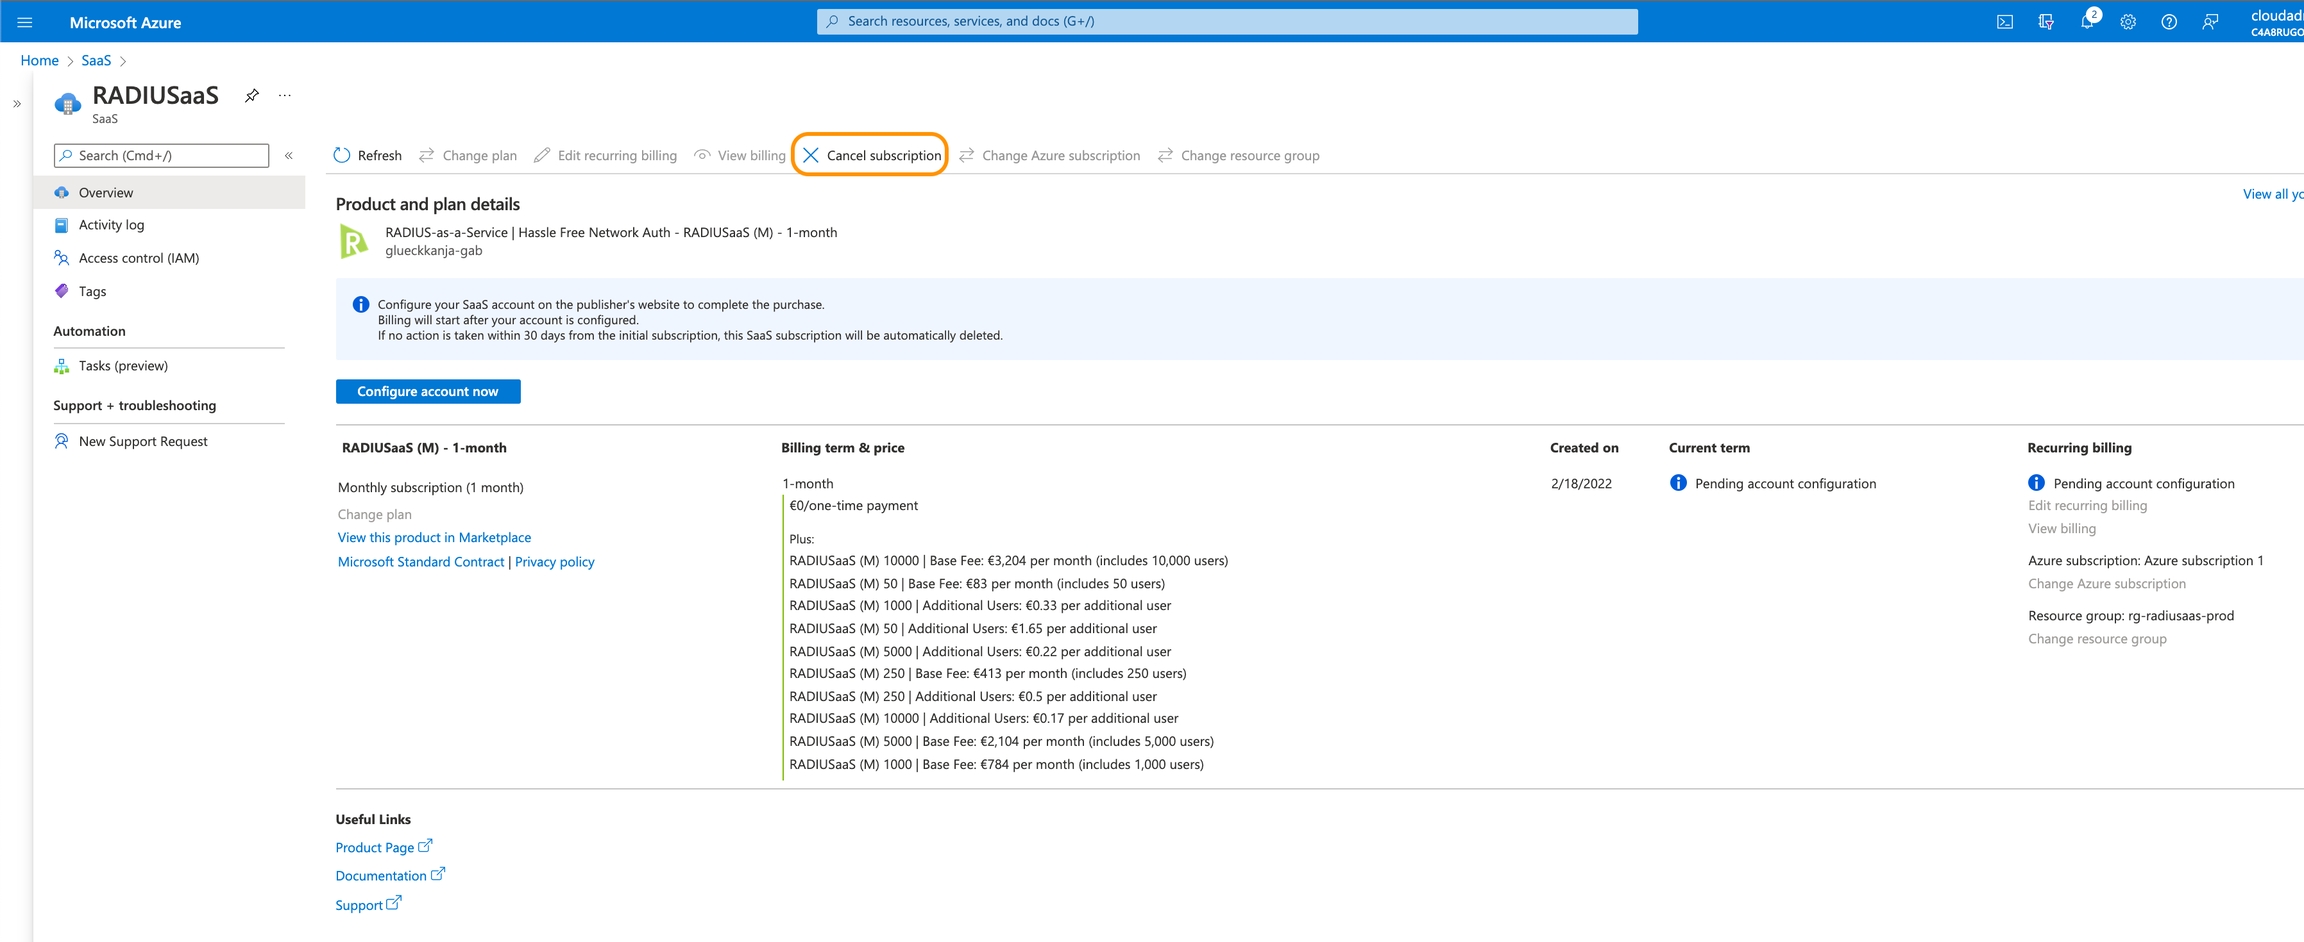Screen dimensions: 2304x942
Task: Open the feedback icon in header
Action: 2210,22
